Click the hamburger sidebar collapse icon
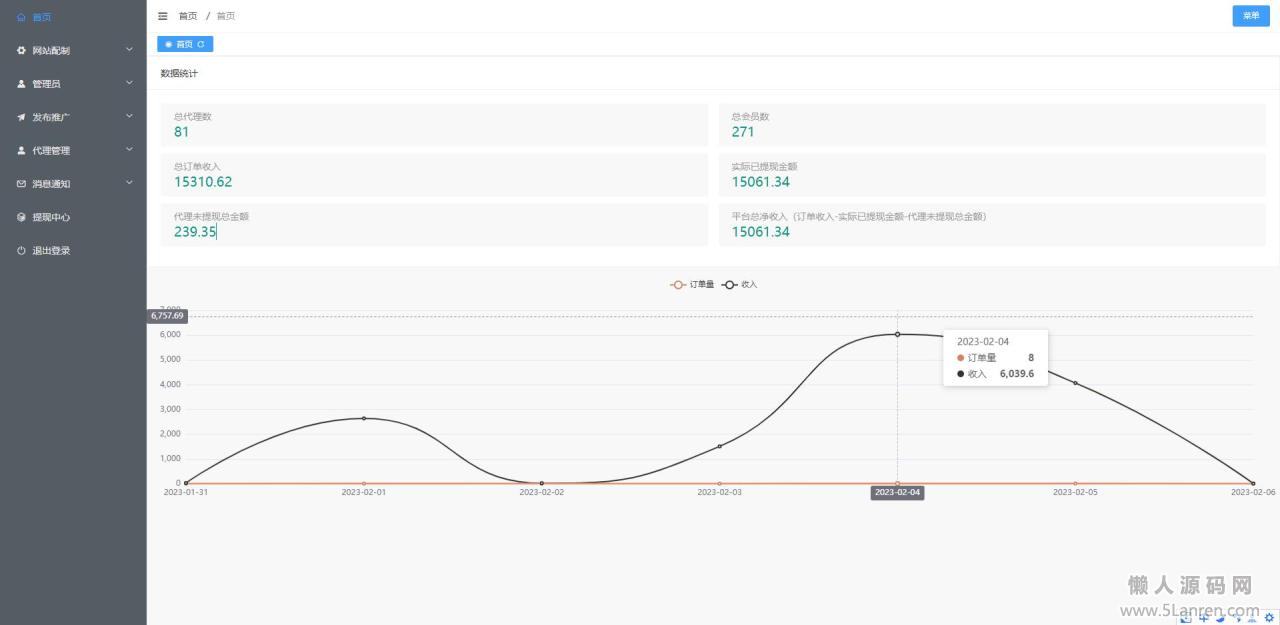This screenshot has height=625, width=1280. click(x=163, y=16)
